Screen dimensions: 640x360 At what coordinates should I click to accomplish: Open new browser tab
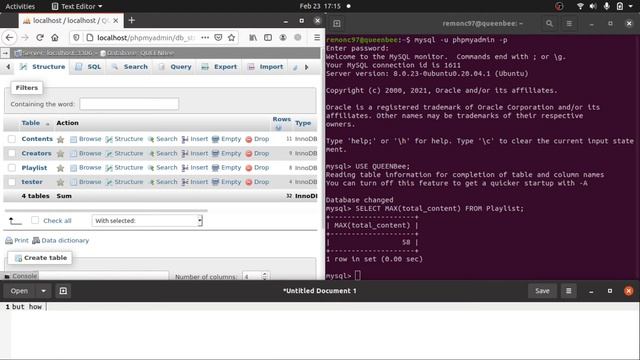click(131, 20)
